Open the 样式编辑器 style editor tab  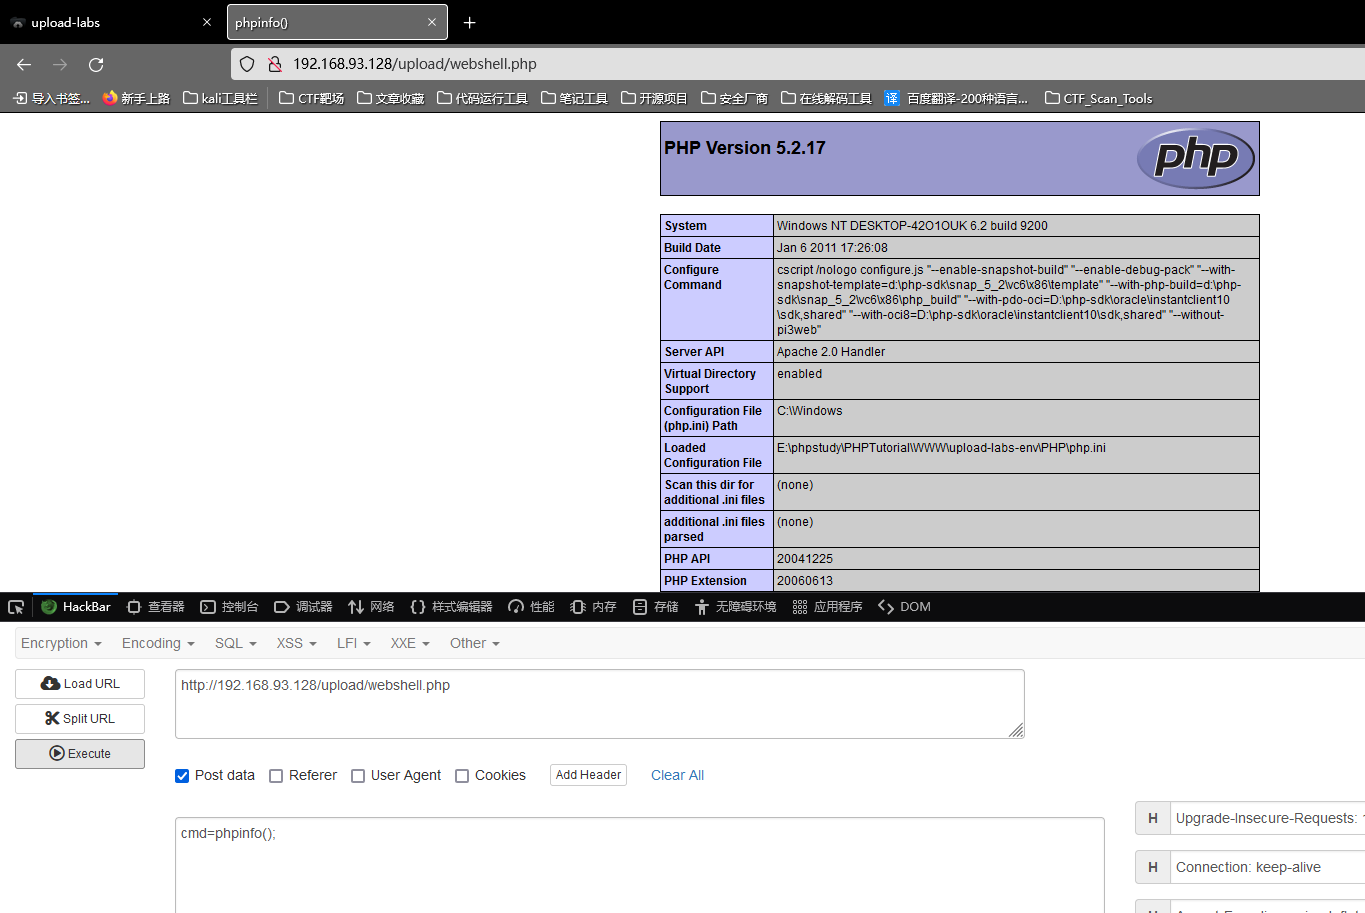coord(451,607)
